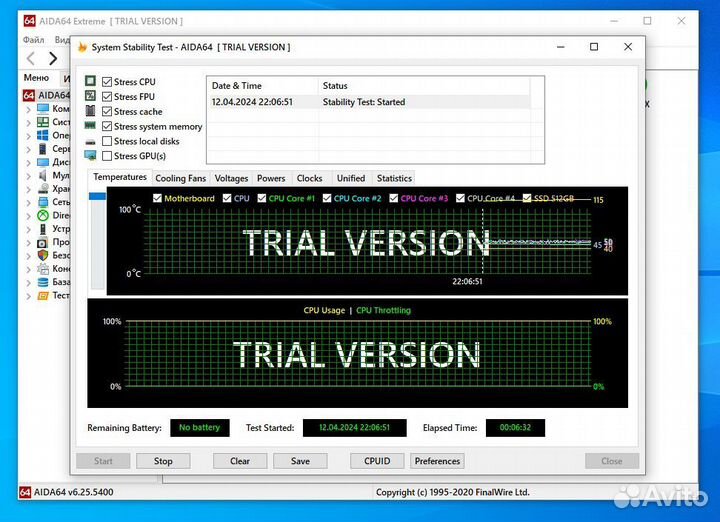Screen dimensions: 720x522
Task: Click the AIDA64 icon in status bar
Action: point(25,492)
